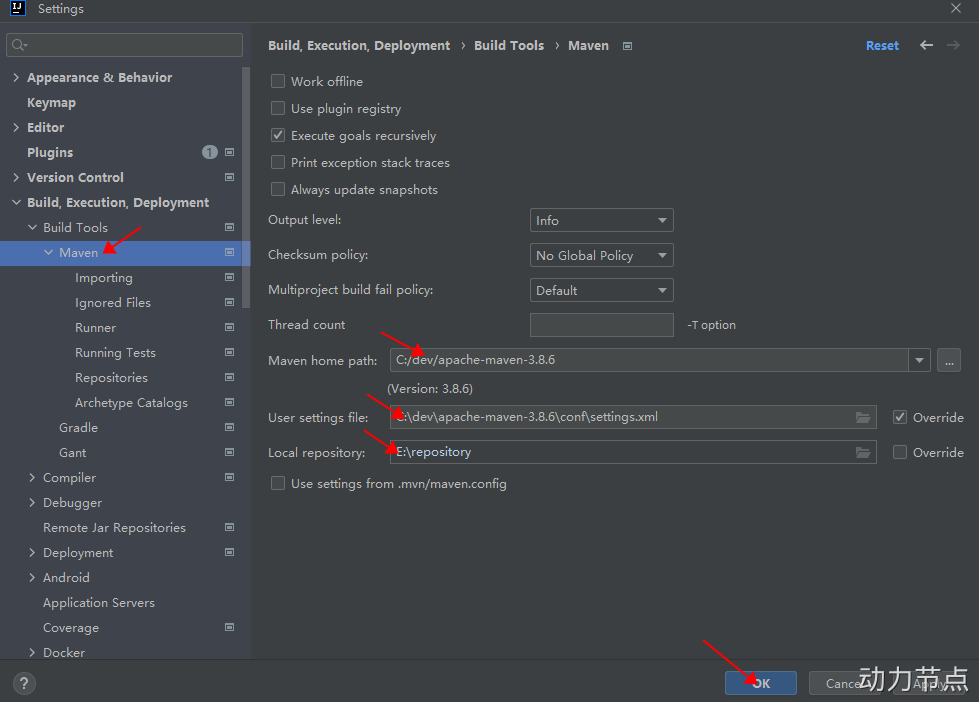Open Application Servers settings
This screenshot has height=702, width=979.
pyautogui.click(x=99, y=603)
